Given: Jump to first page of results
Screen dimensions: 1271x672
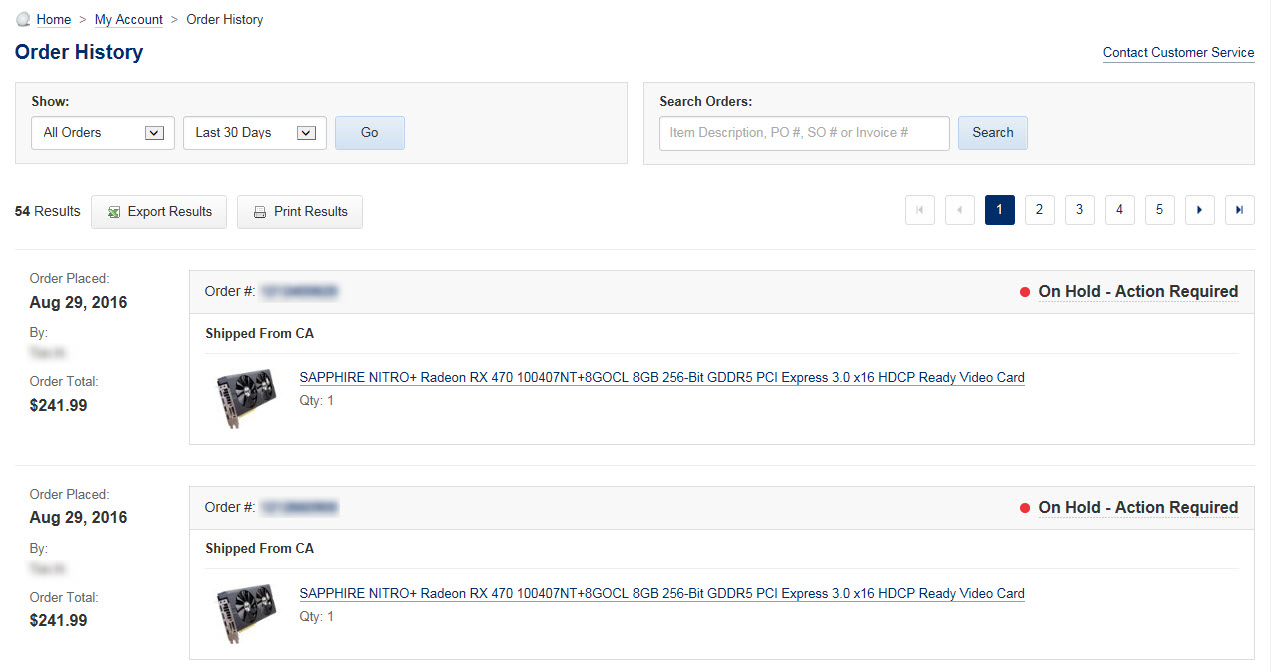Looking at the screenshot, I should [x=920, y=210].
